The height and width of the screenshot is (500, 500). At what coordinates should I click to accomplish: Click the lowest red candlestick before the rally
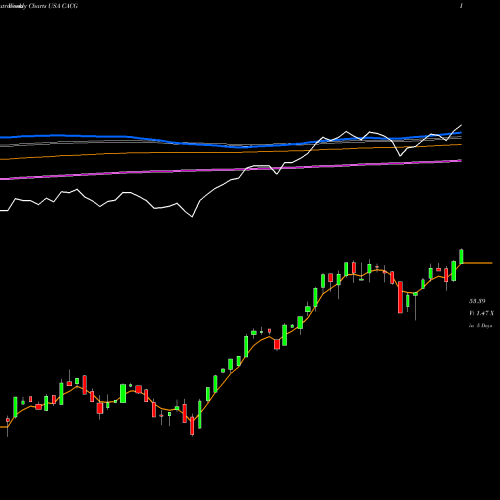pos(192,425)
